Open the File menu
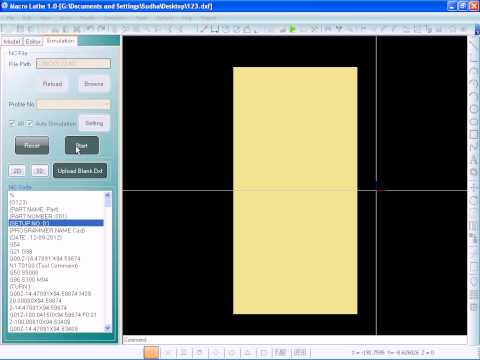 point(10,18)
